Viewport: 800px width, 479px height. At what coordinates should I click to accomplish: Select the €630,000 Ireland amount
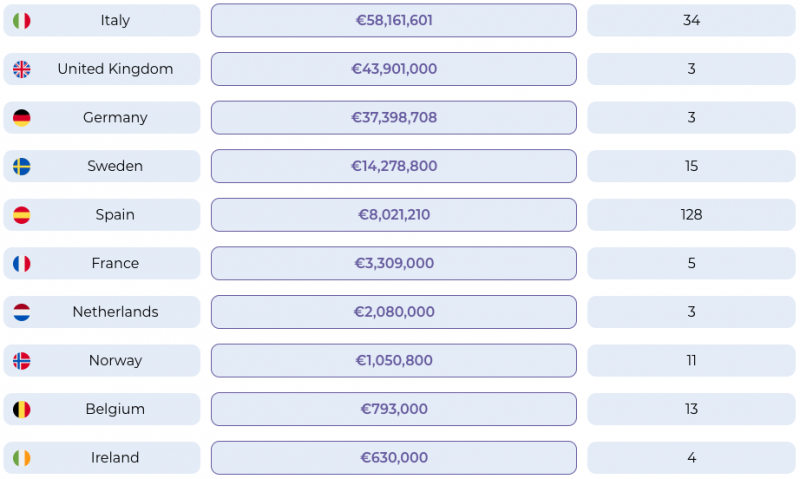coord(393,458)
